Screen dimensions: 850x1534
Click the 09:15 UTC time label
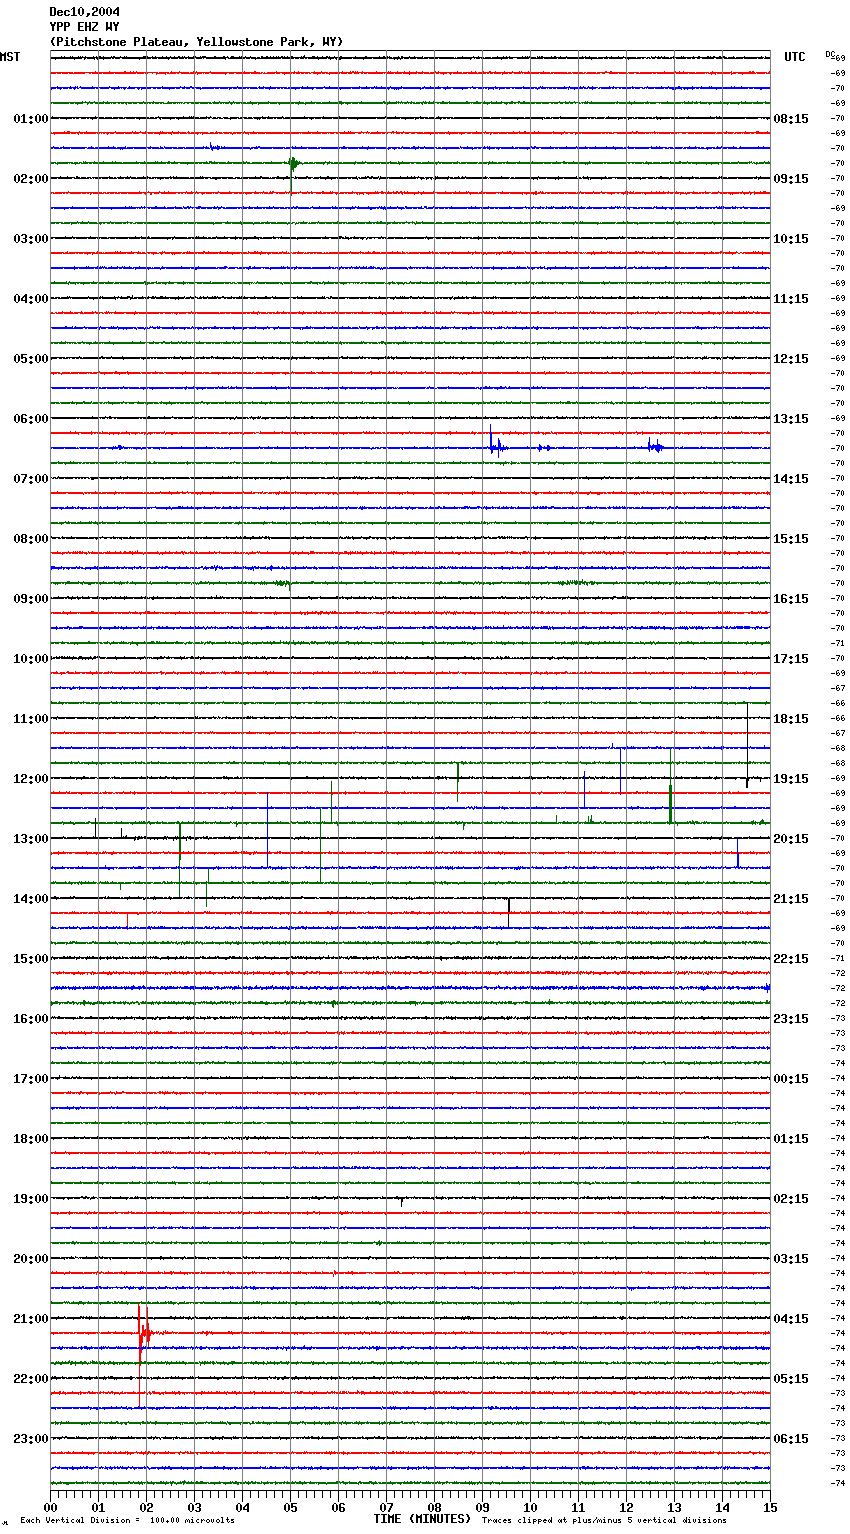[x=791, y=179]
